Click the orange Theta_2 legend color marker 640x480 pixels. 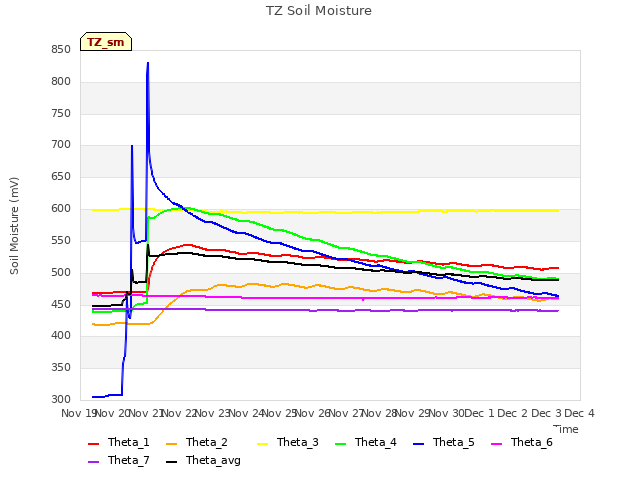click(x=171, y=444)
